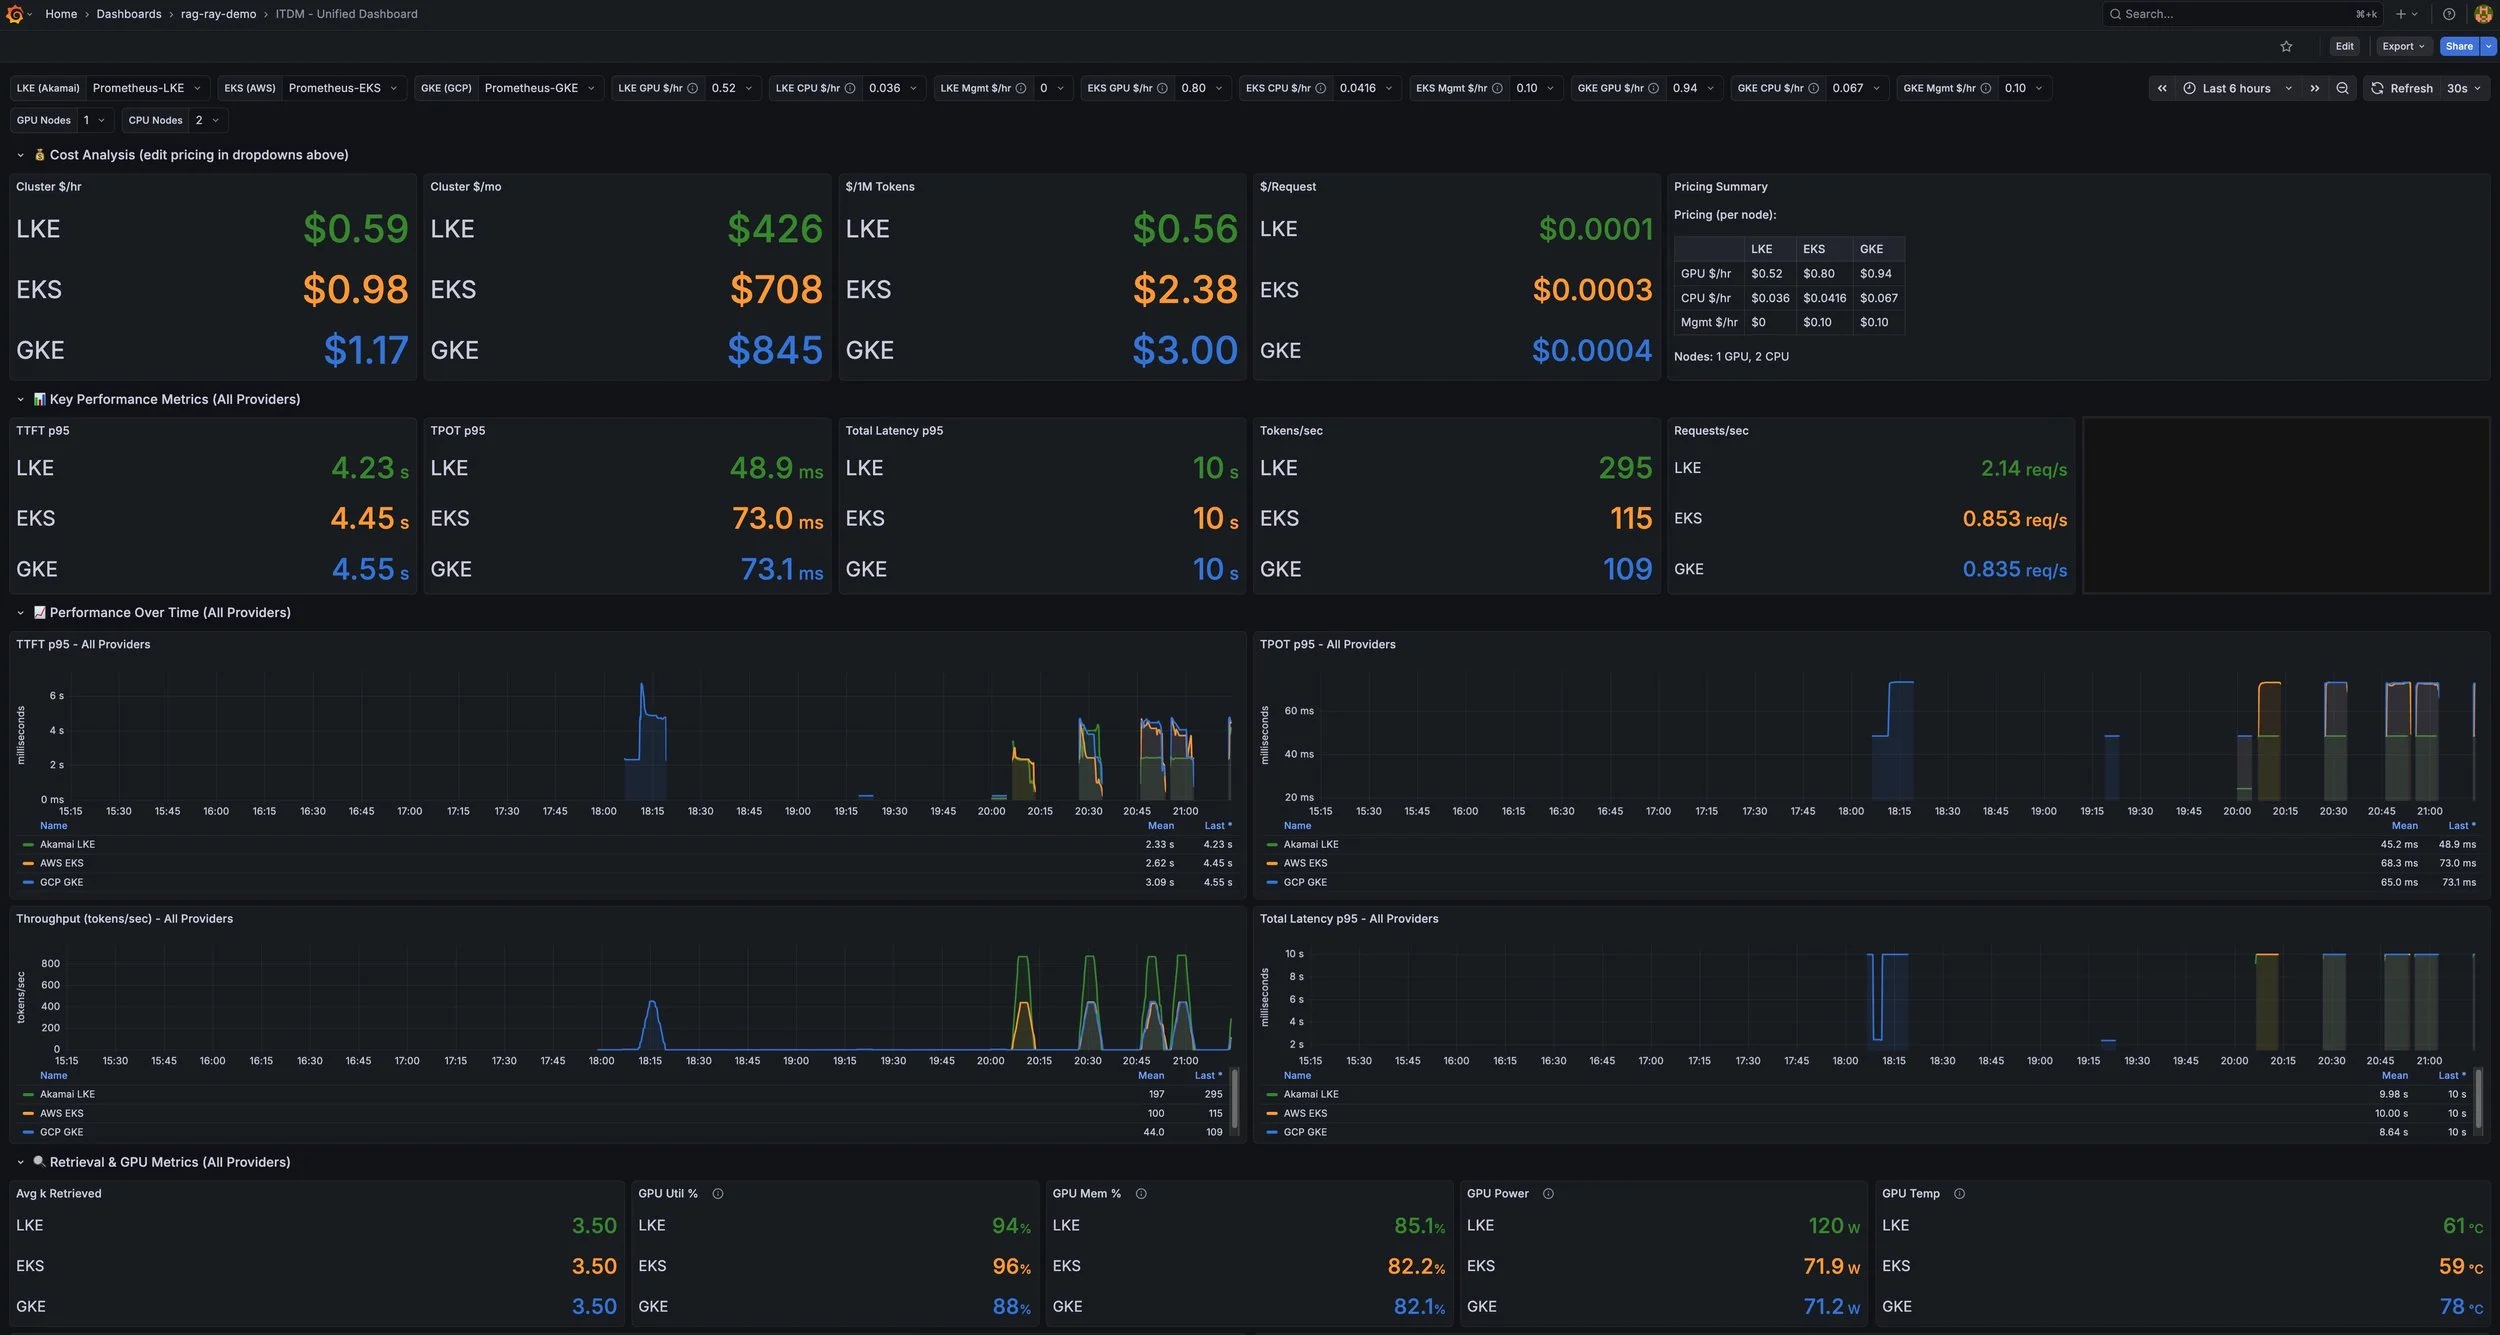
Task: Click the GPU Util % info icon
Action: 718,1193
